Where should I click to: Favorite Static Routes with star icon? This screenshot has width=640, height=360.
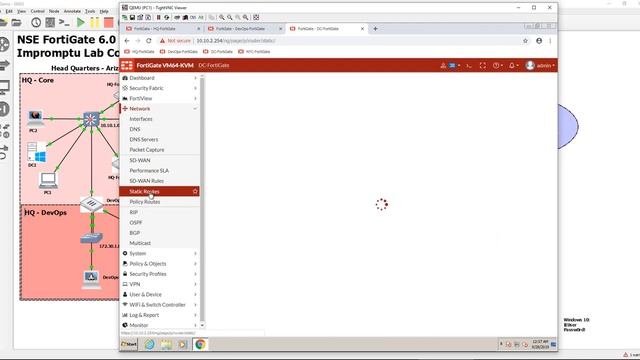195,191
